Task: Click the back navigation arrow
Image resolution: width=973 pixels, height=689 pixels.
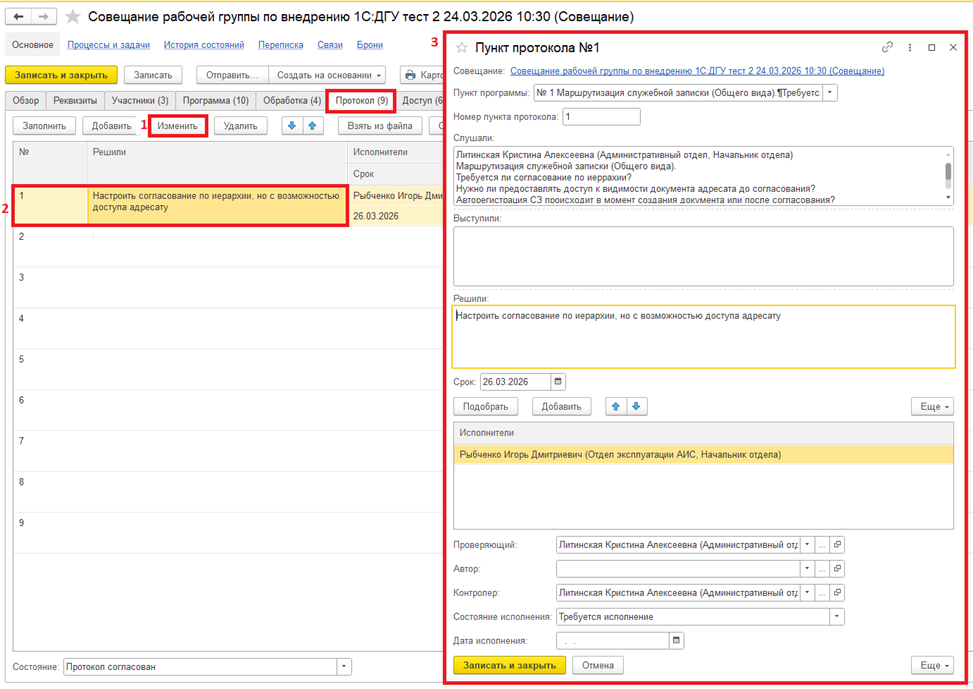Action: [19, 17]
